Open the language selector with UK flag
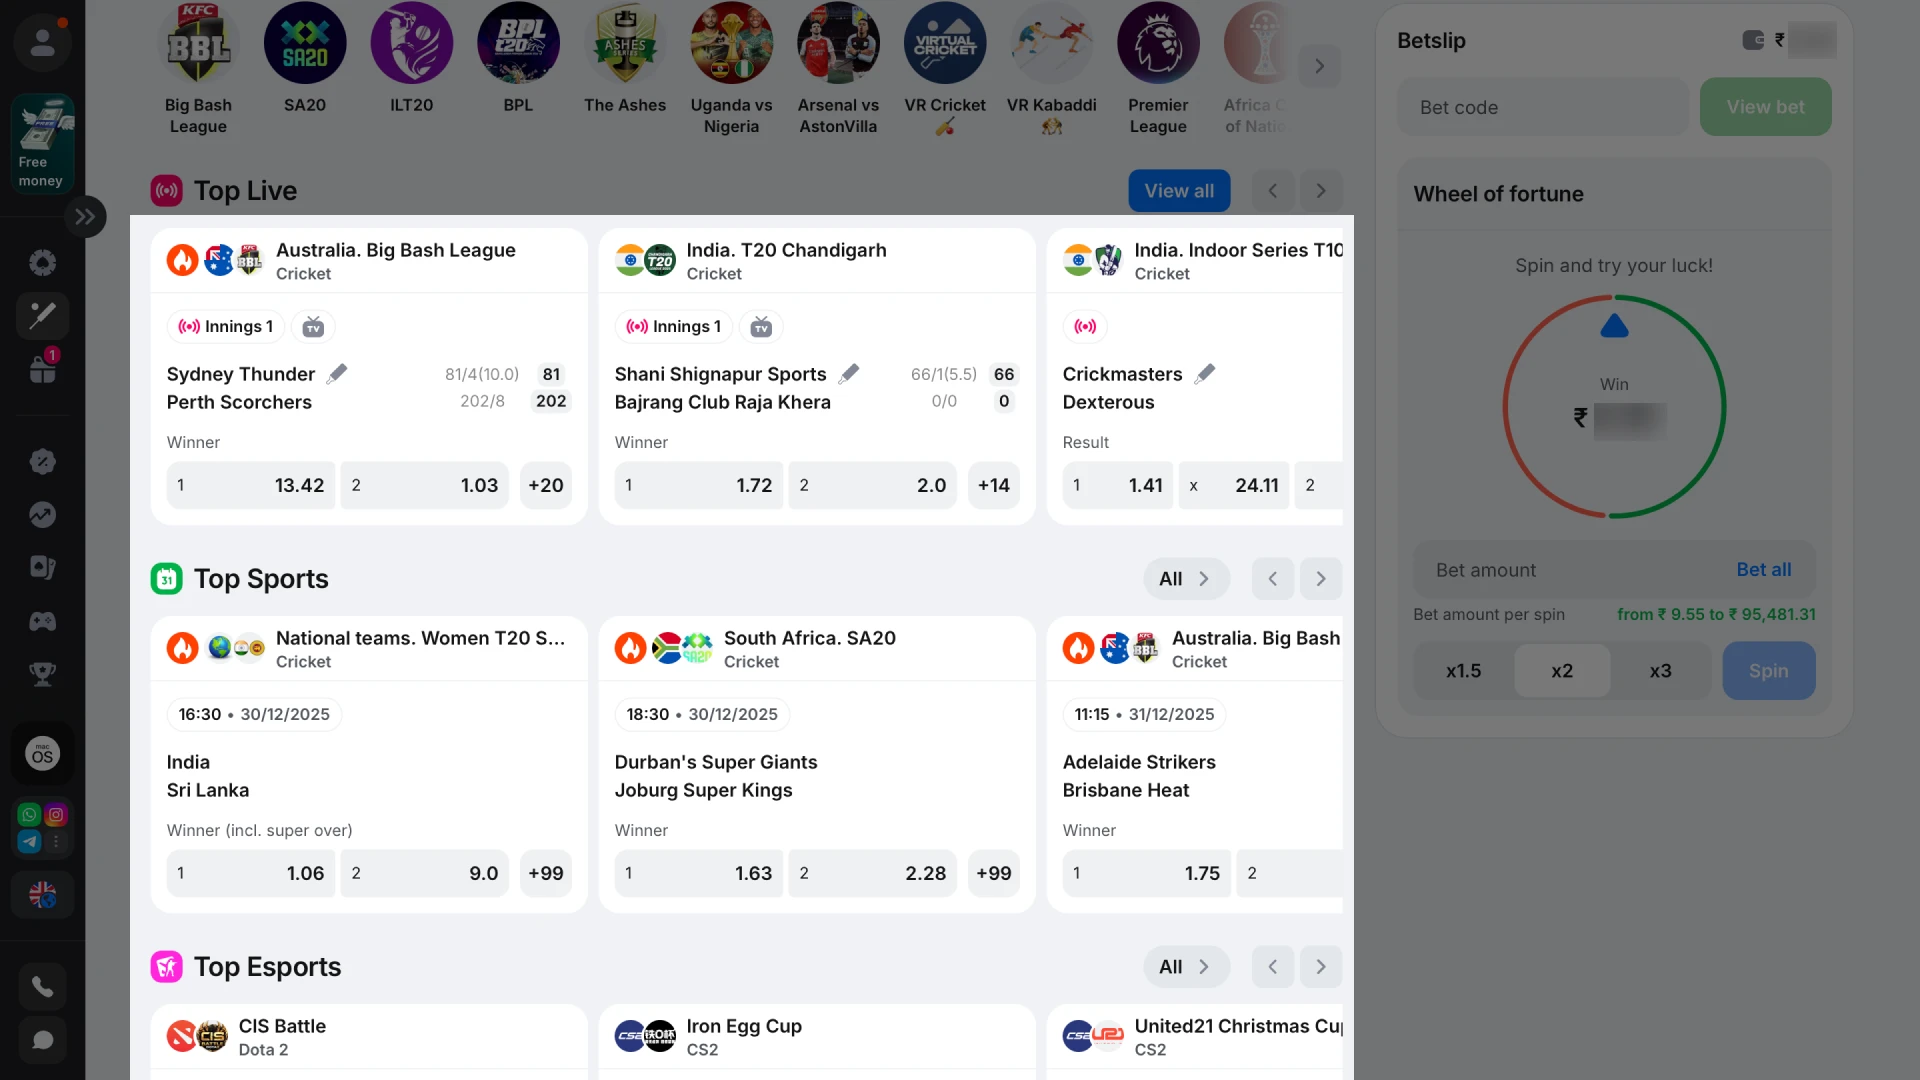Viewport: 1920px width, 1080px height. click(x=42, y=894)
